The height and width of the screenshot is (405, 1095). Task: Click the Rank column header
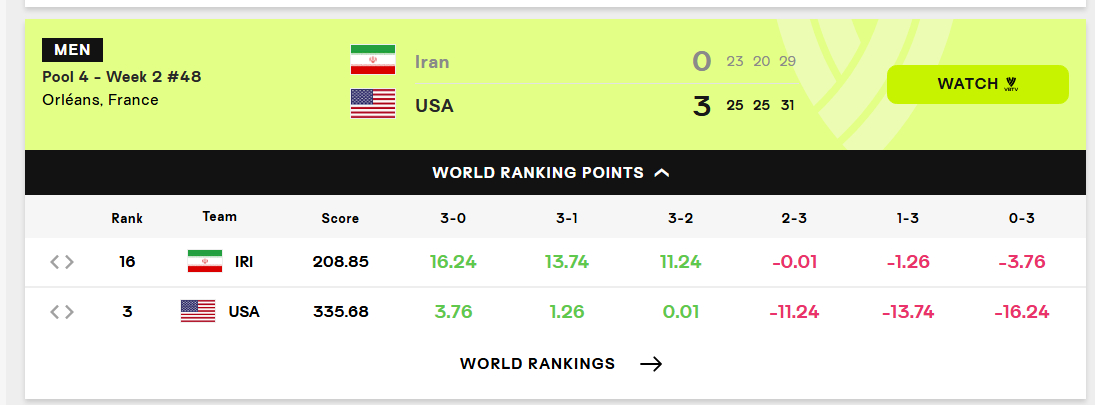pos(127,219)
